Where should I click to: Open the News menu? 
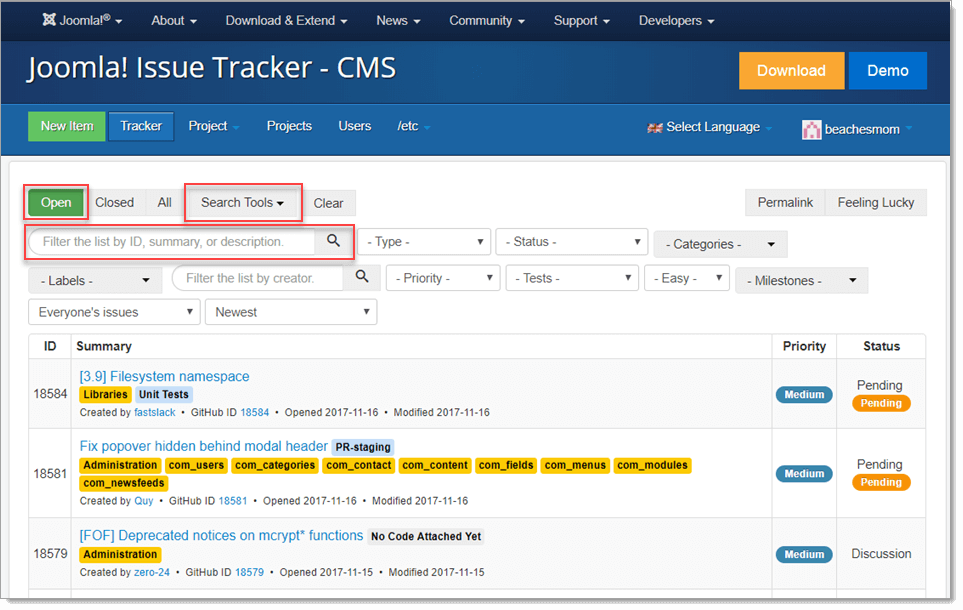[x=398, y=21]
